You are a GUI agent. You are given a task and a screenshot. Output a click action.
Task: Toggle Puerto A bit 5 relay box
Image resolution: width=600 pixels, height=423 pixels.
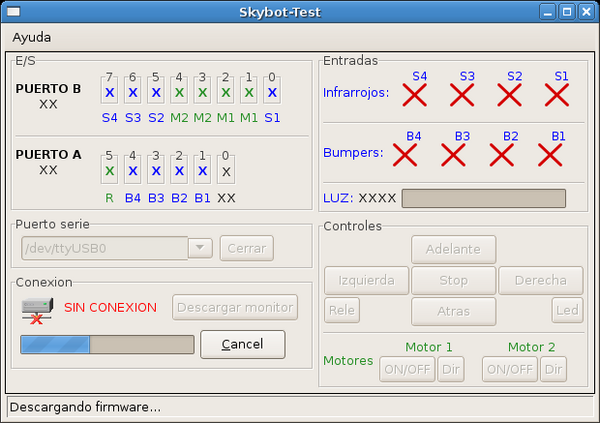pos(110,171)
